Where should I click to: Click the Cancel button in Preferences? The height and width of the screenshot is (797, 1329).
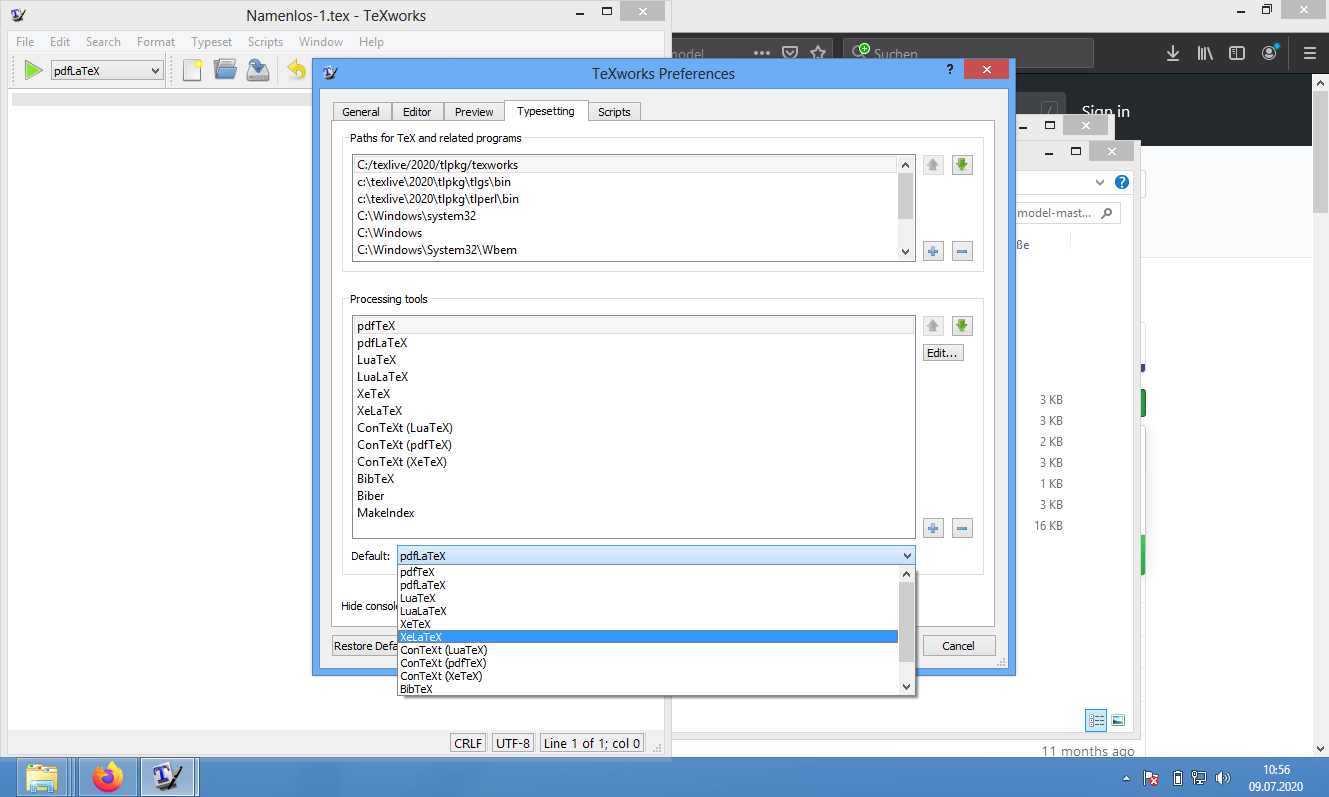[x=958, y=646]
